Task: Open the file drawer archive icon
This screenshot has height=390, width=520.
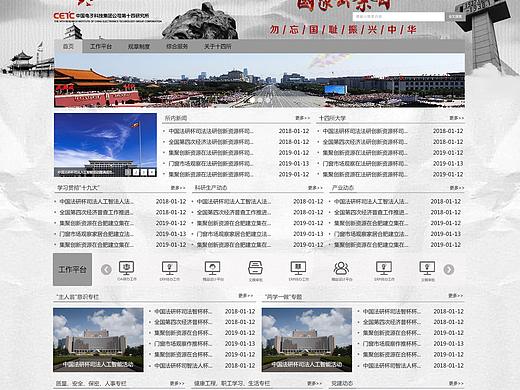Action: [x=256, y=268]
